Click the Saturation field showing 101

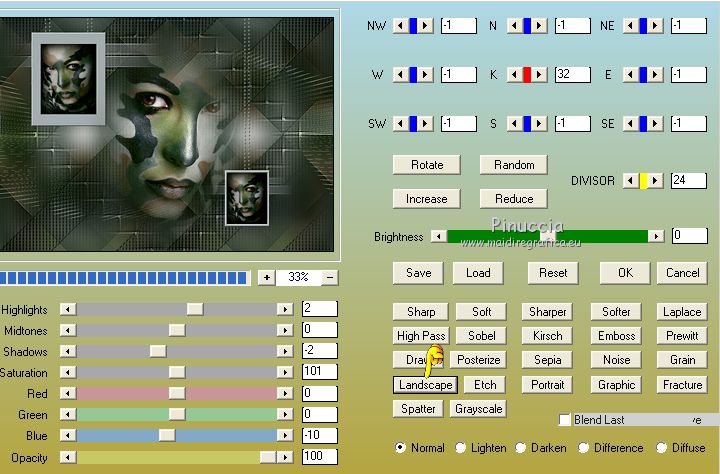click(320, 371)
